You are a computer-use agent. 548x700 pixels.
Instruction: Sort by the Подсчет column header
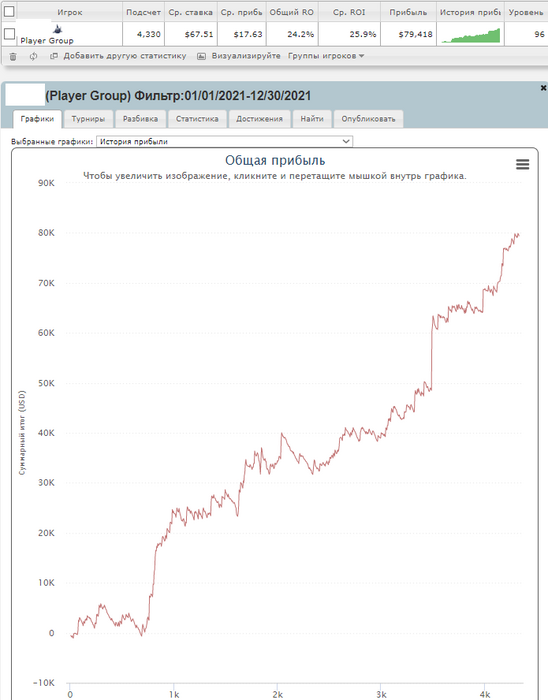click(x=143, y=12)
